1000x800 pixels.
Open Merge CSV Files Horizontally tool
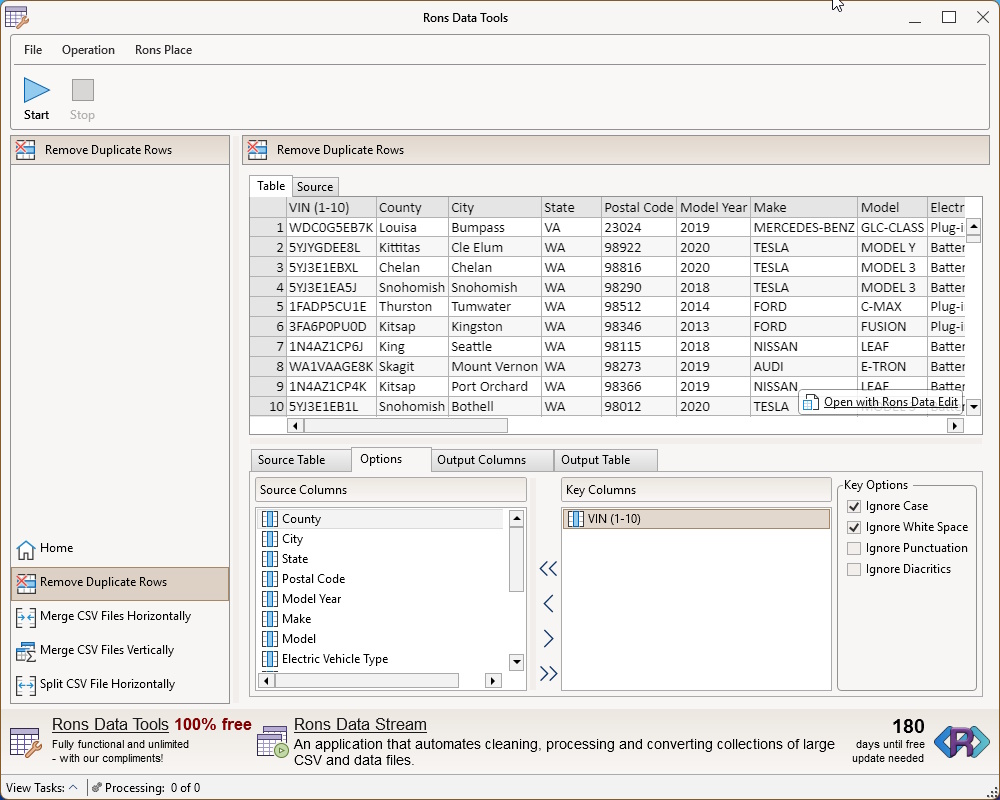(120, 616)
